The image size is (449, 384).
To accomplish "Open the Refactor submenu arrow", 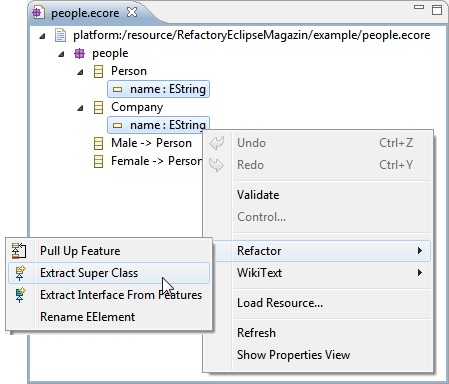I will pos(420,251).
